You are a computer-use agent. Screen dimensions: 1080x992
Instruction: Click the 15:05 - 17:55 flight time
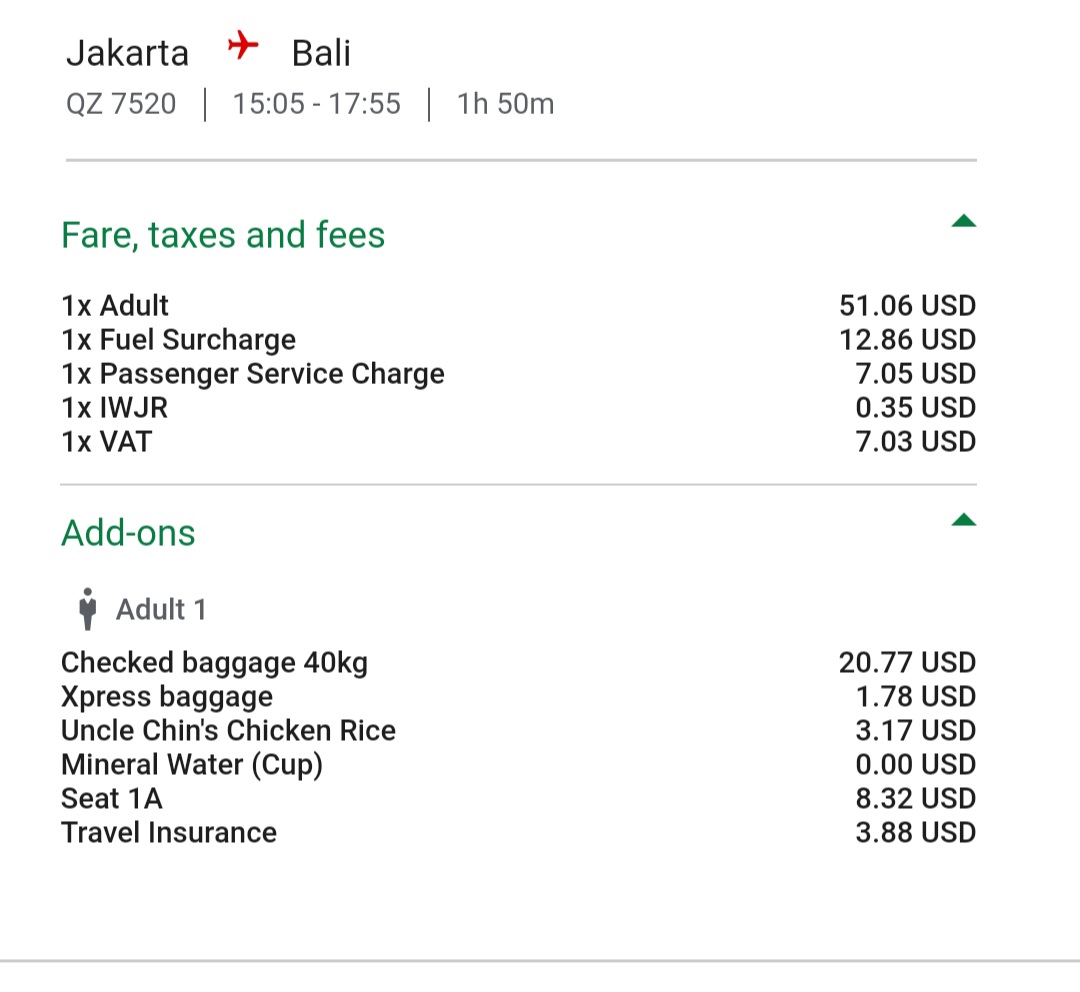click(317, 104)
